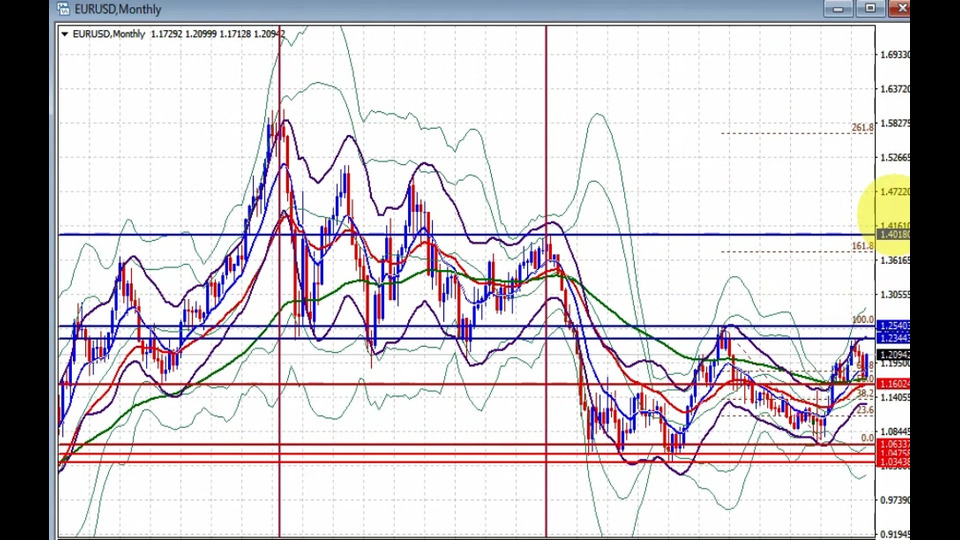Screen dimensions: 960x540
Task: Click the black current price tag 1.20942
Action: tap(894, 354)
